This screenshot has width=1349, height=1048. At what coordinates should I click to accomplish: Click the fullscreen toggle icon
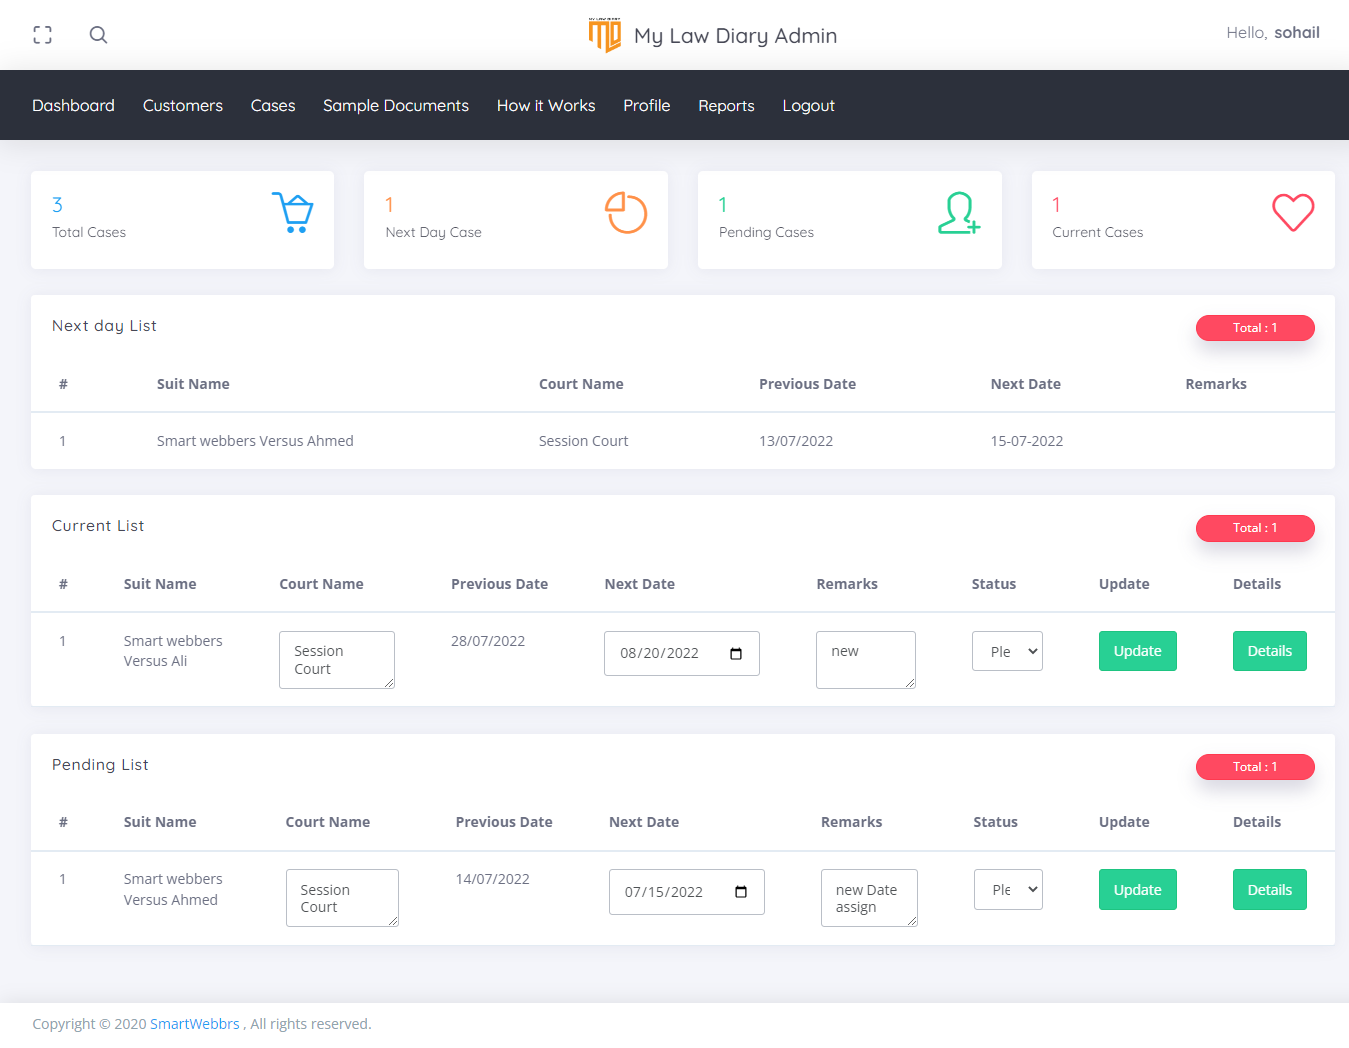42,35
